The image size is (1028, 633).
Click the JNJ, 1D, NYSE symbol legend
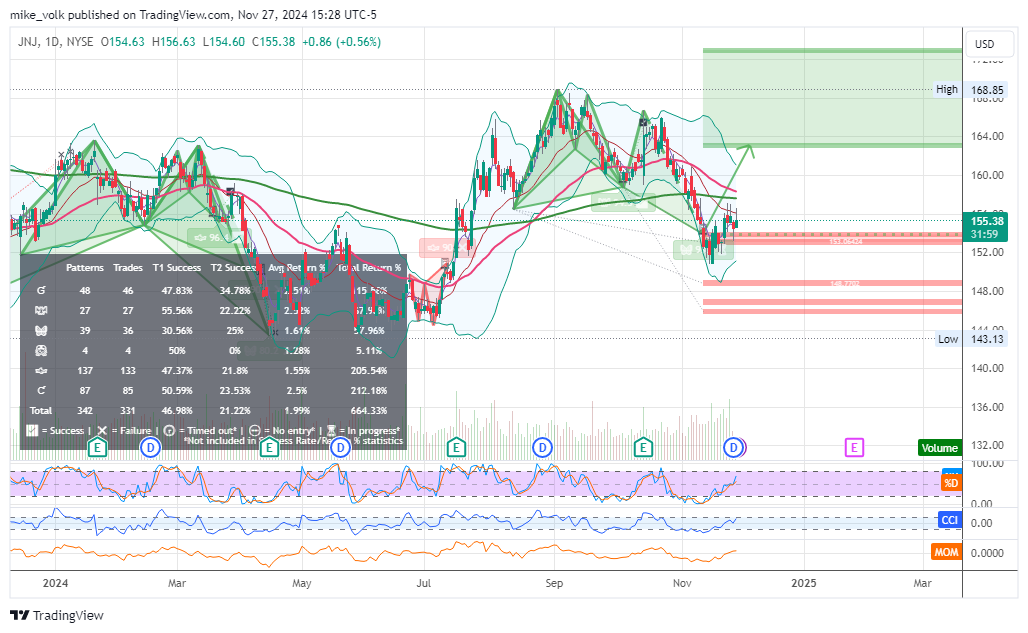point(56,42)
